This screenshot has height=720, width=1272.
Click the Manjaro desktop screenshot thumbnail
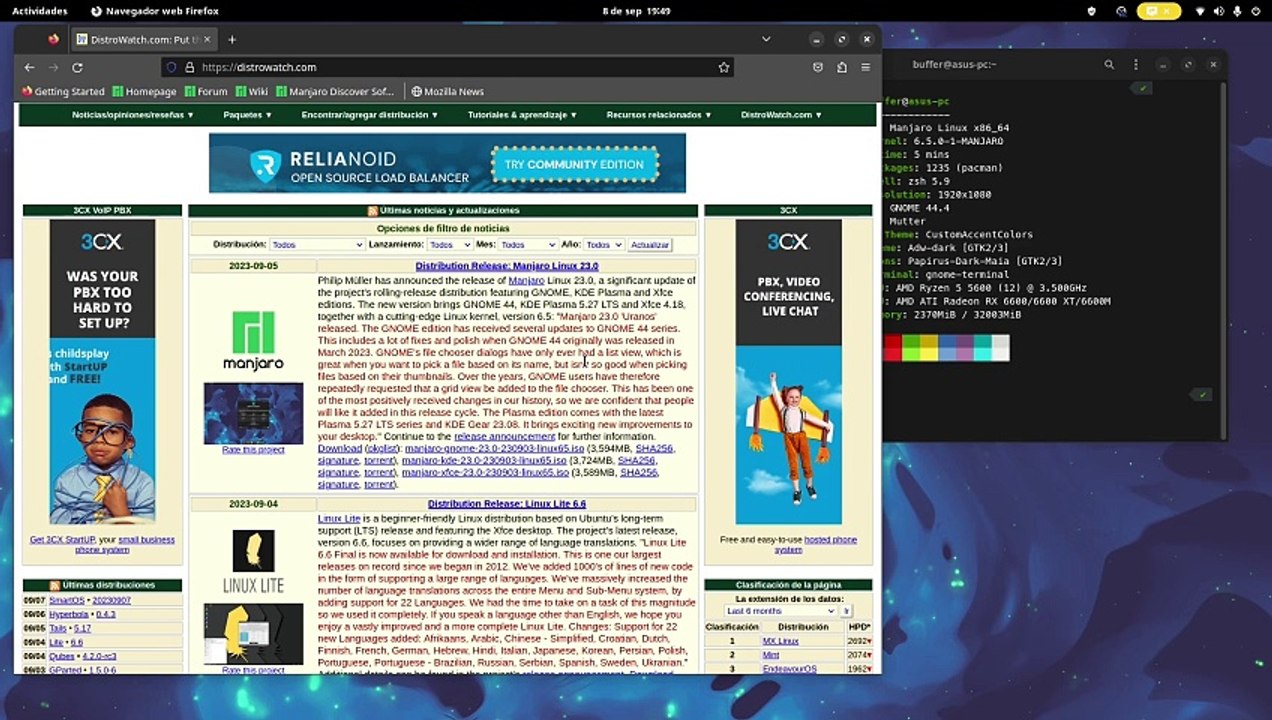[253, 413]
